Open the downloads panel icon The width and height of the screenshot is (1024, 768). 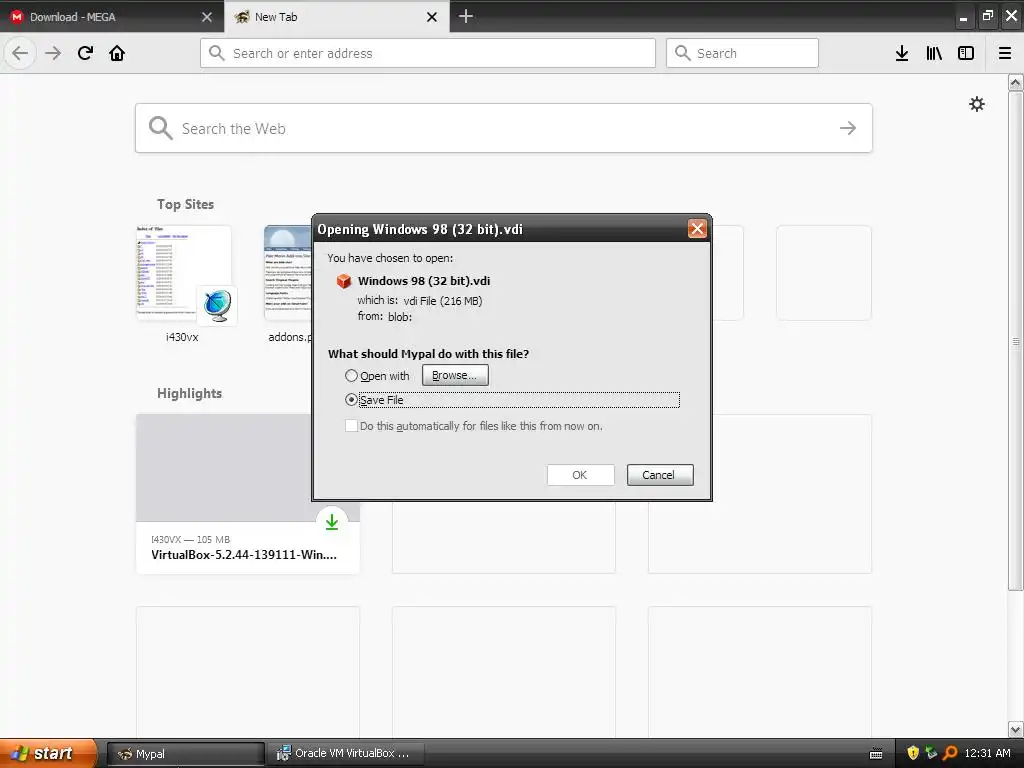click(902, 53)
